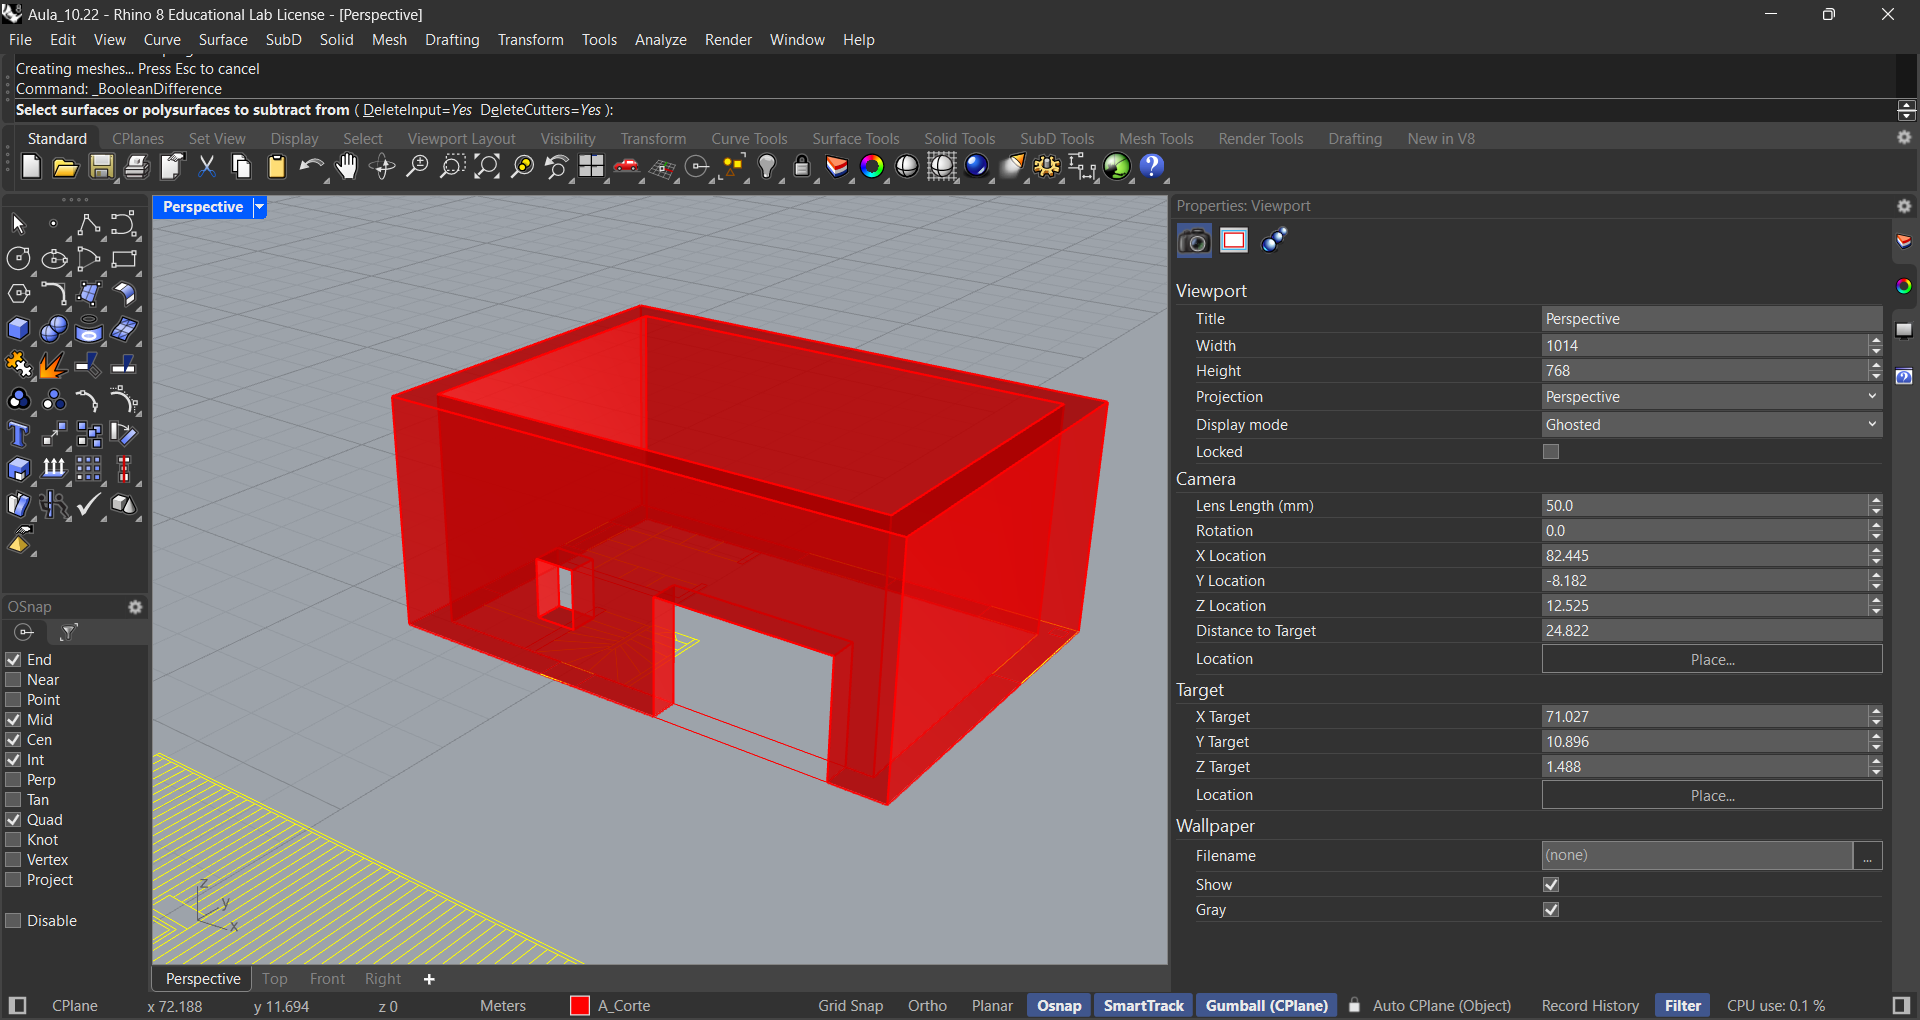Click the Four Viewports layout icon
The width and height of the screenshot is (1920, 1020).
tap(592, 167)
